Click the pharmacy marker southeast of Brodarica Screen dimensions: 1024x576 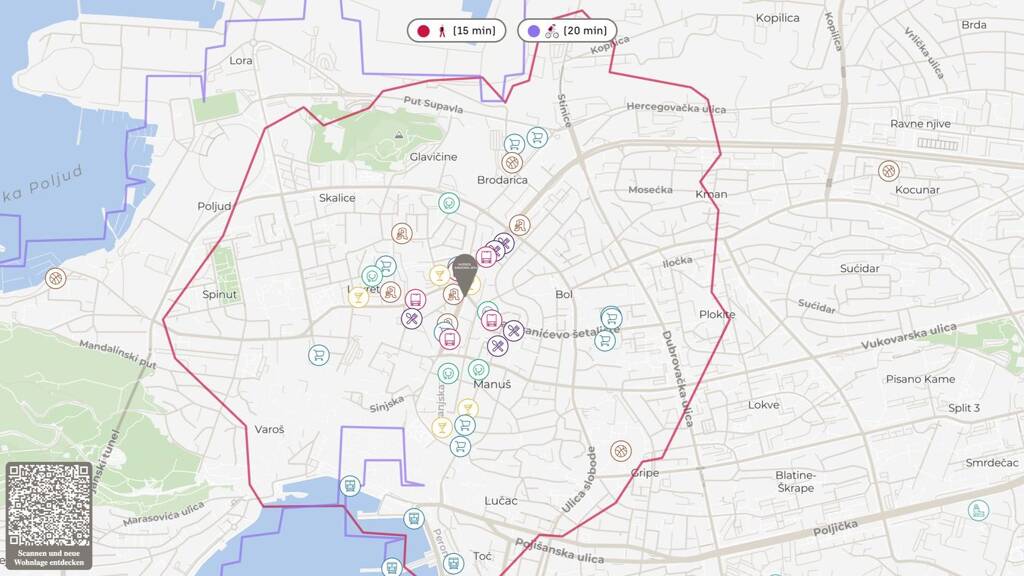pyautogui.click(x=519, y=225)
